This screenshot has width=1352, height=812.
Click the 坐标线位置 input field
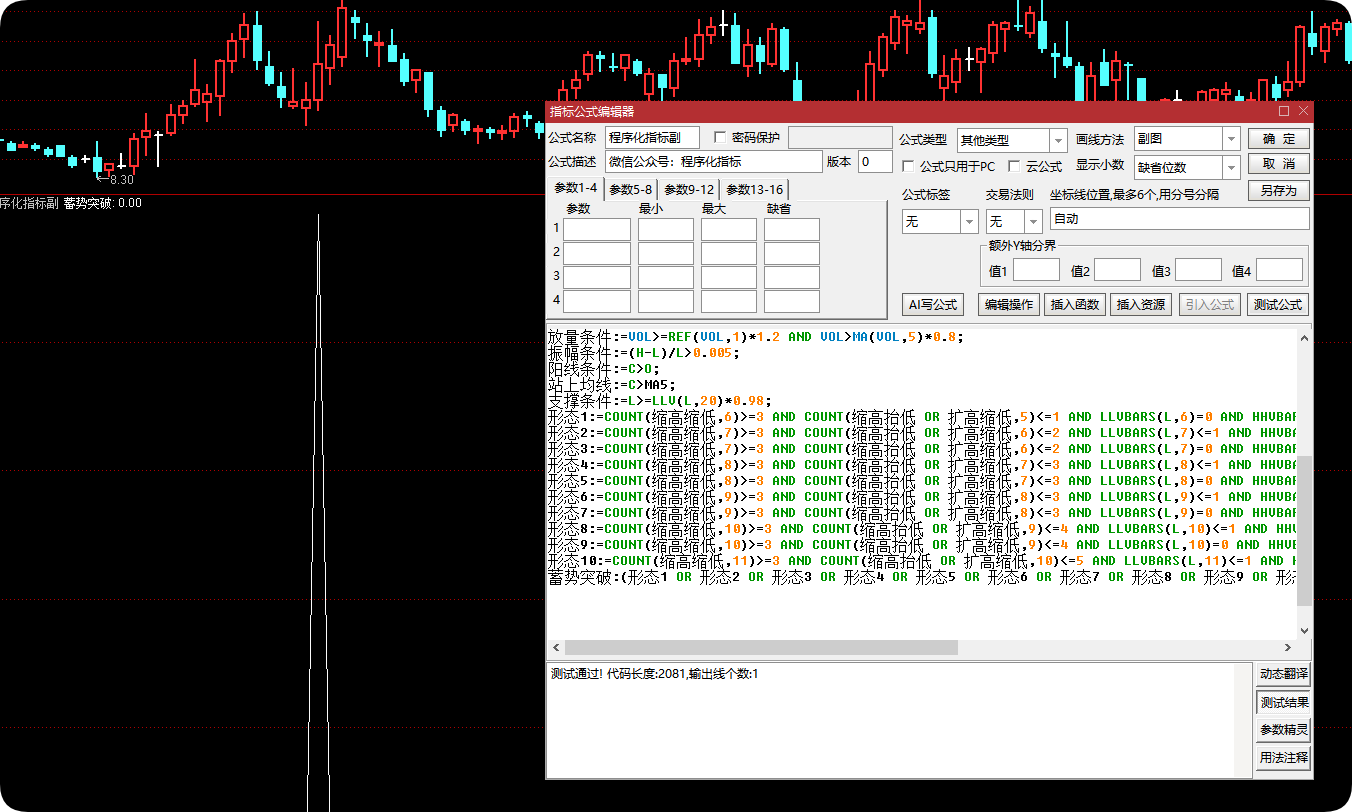(x=1179, y=219)
